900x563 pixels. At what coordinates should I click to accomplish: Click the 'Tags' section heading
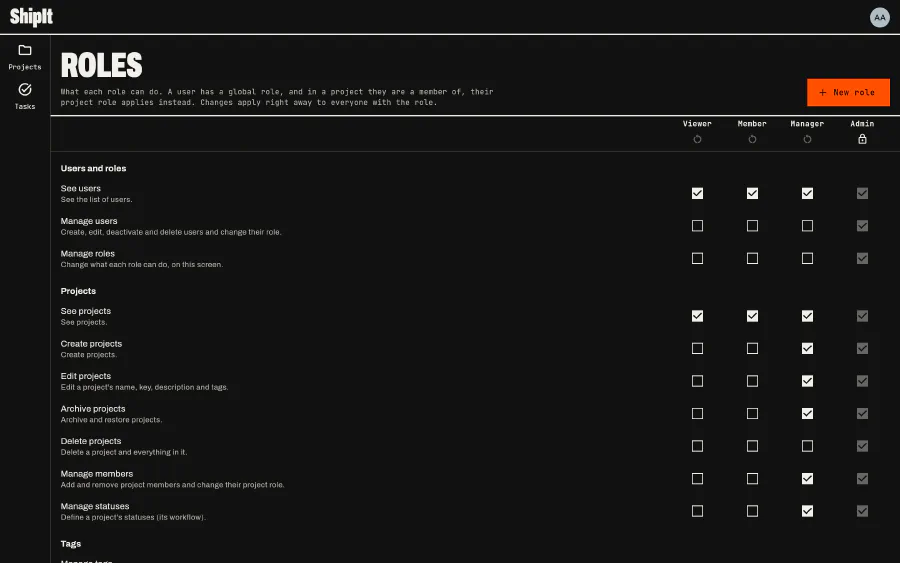71,544
